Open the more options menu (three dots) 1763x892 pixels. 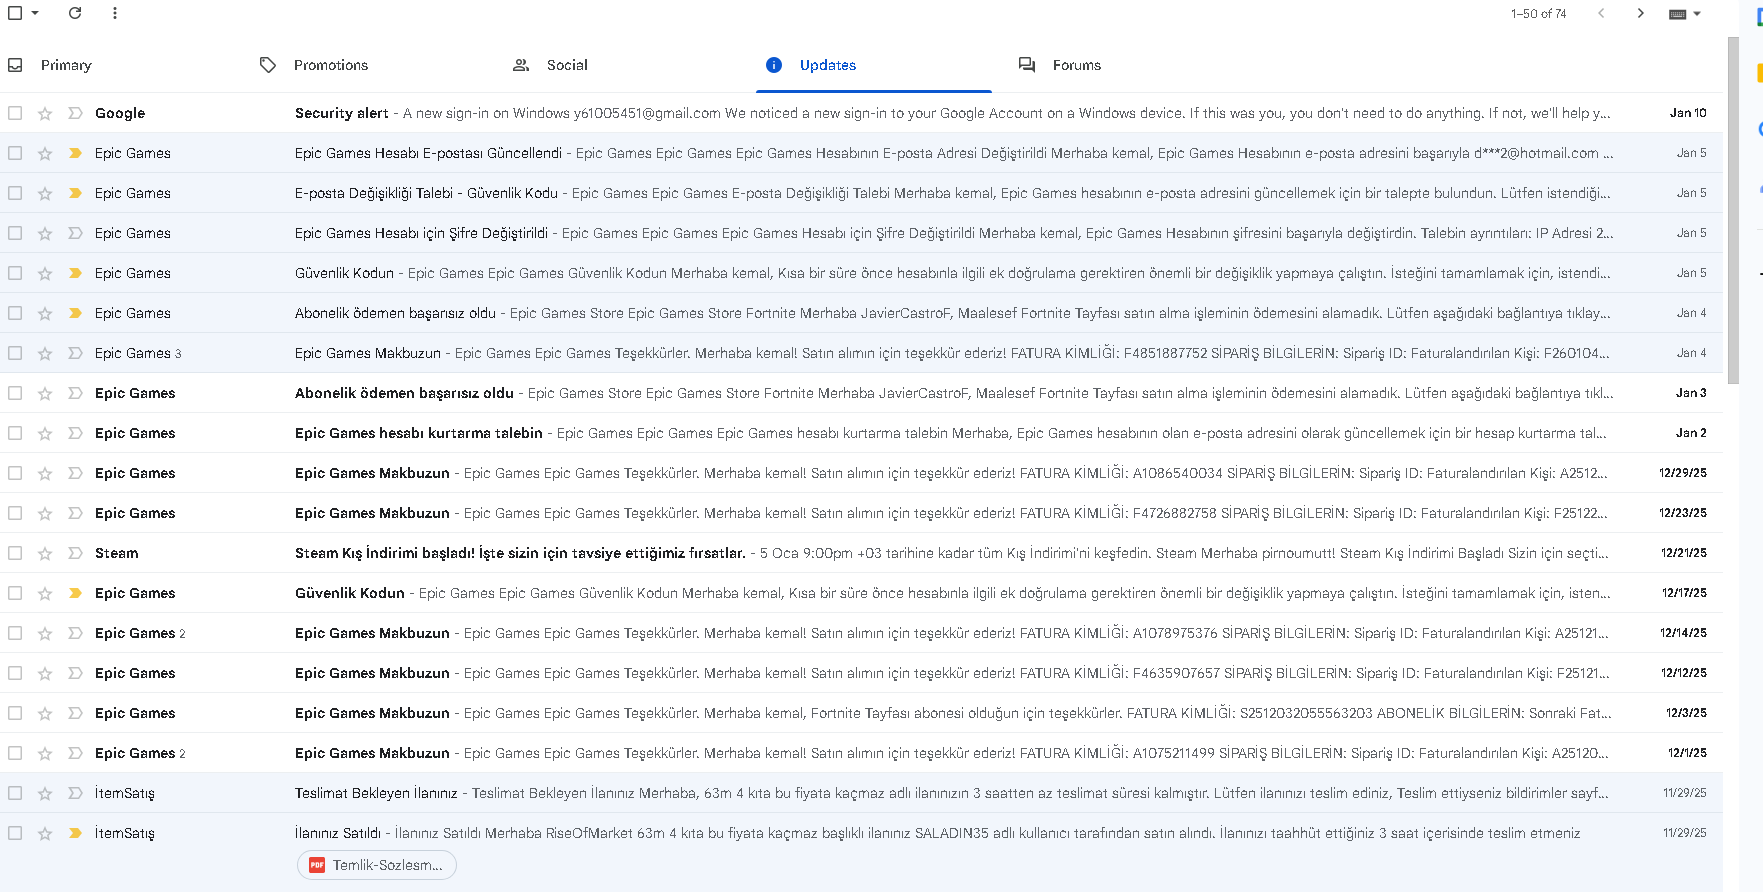coord(115,13)
